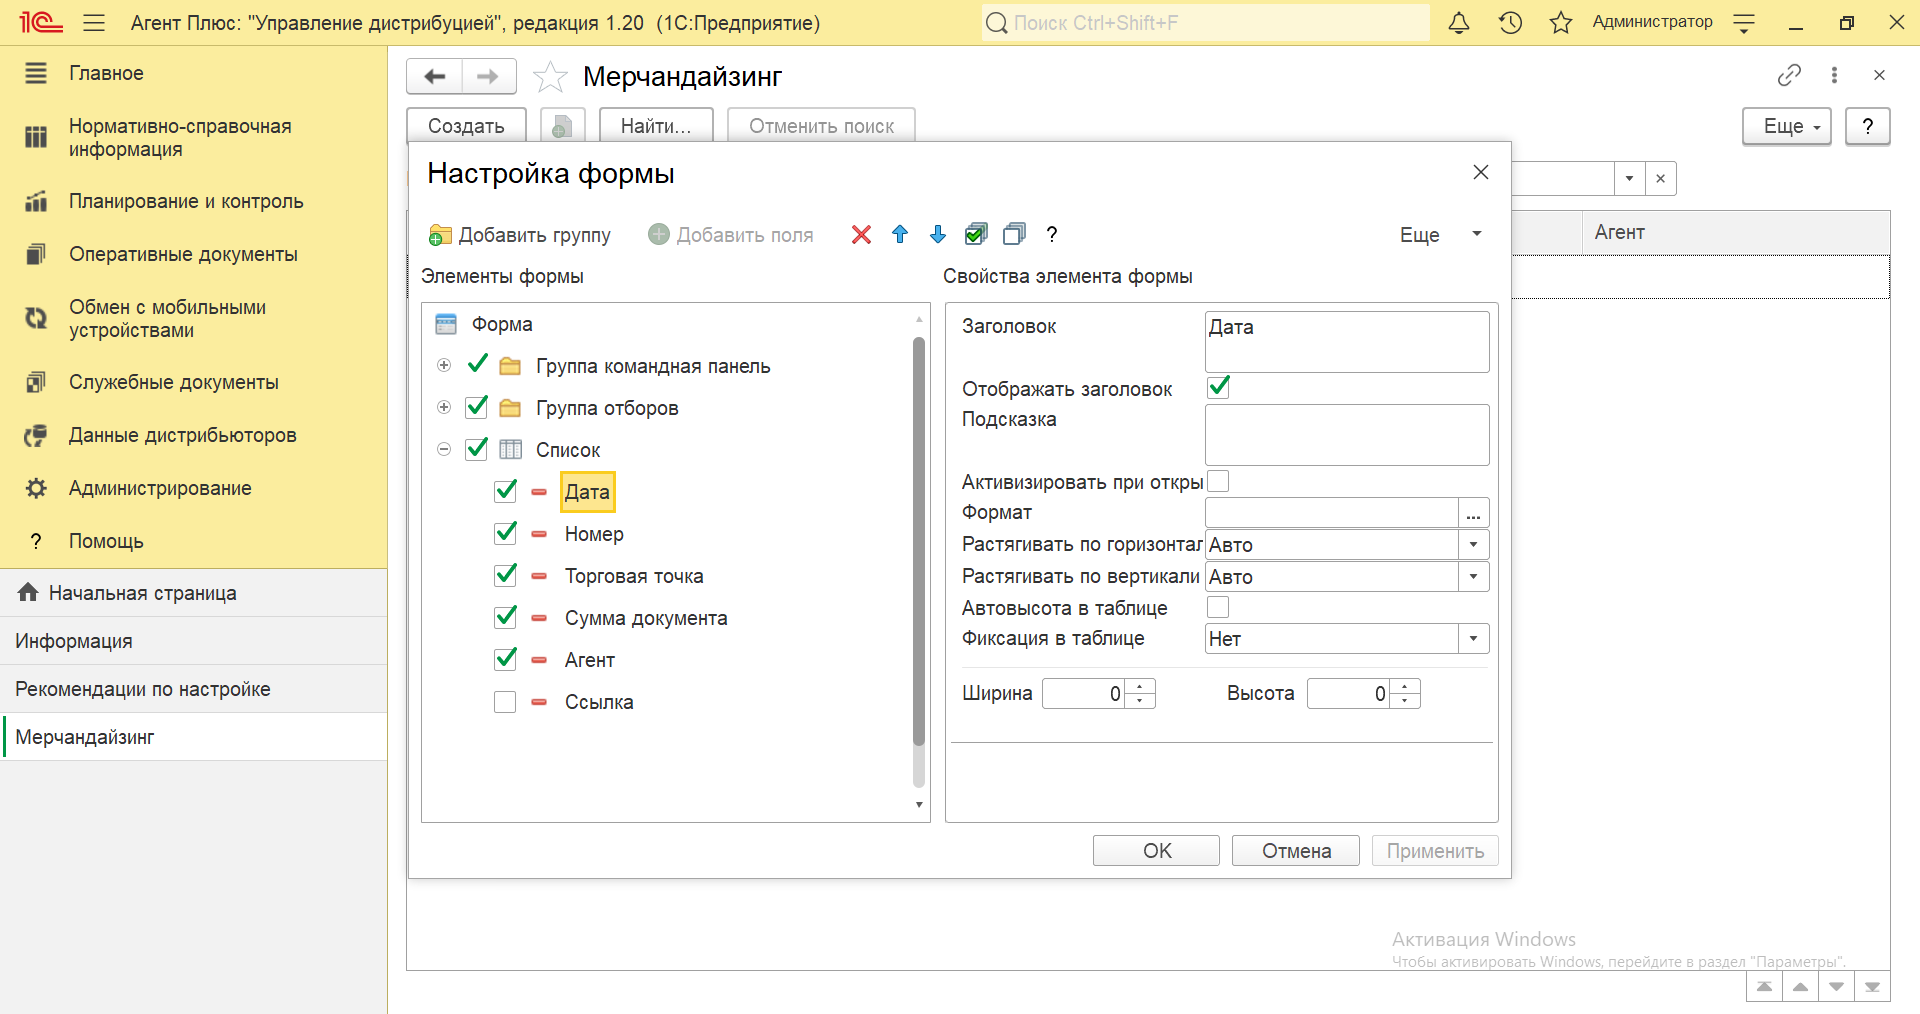Expand Группа командная панель node
Screen dimensions: 1920x1014
pos(444,365)
